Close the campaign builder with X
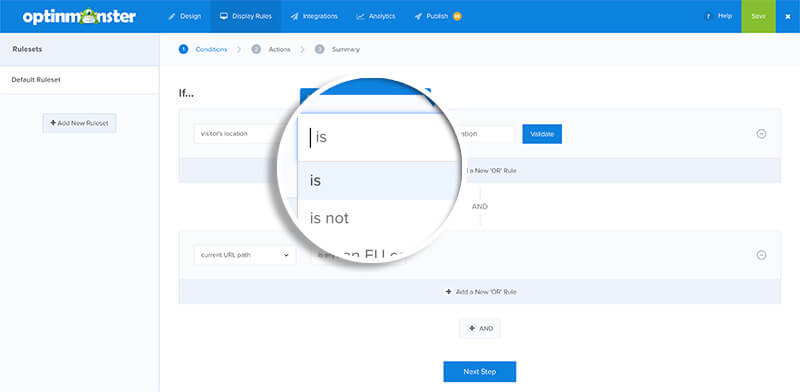Image resolution: width=800 pixels, height=392 pixels. [x=788, y=16]
